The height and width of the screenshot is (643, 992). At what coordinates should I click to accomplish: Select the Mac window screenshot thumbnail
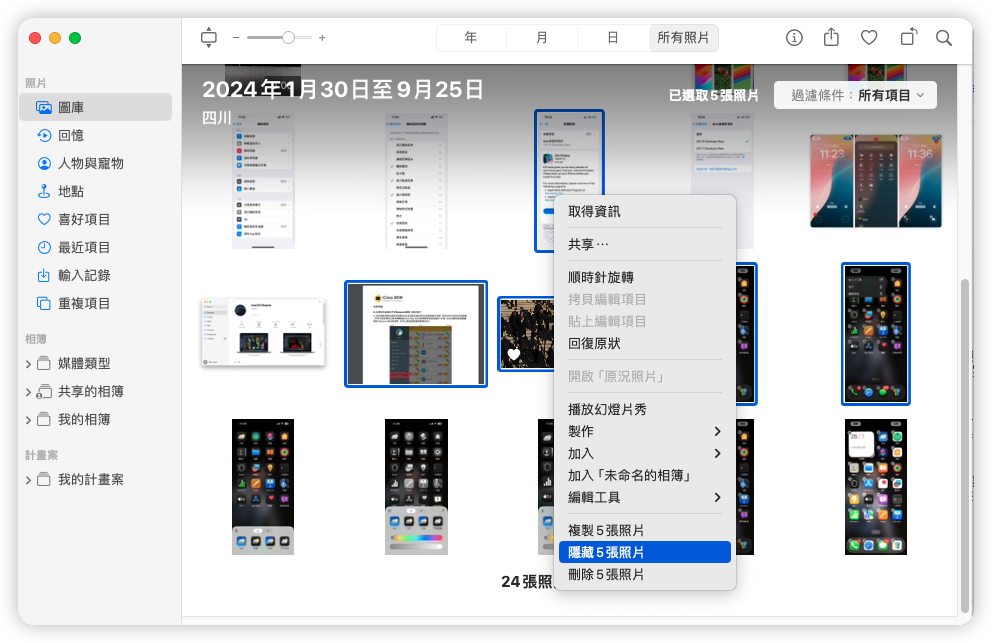263,332
